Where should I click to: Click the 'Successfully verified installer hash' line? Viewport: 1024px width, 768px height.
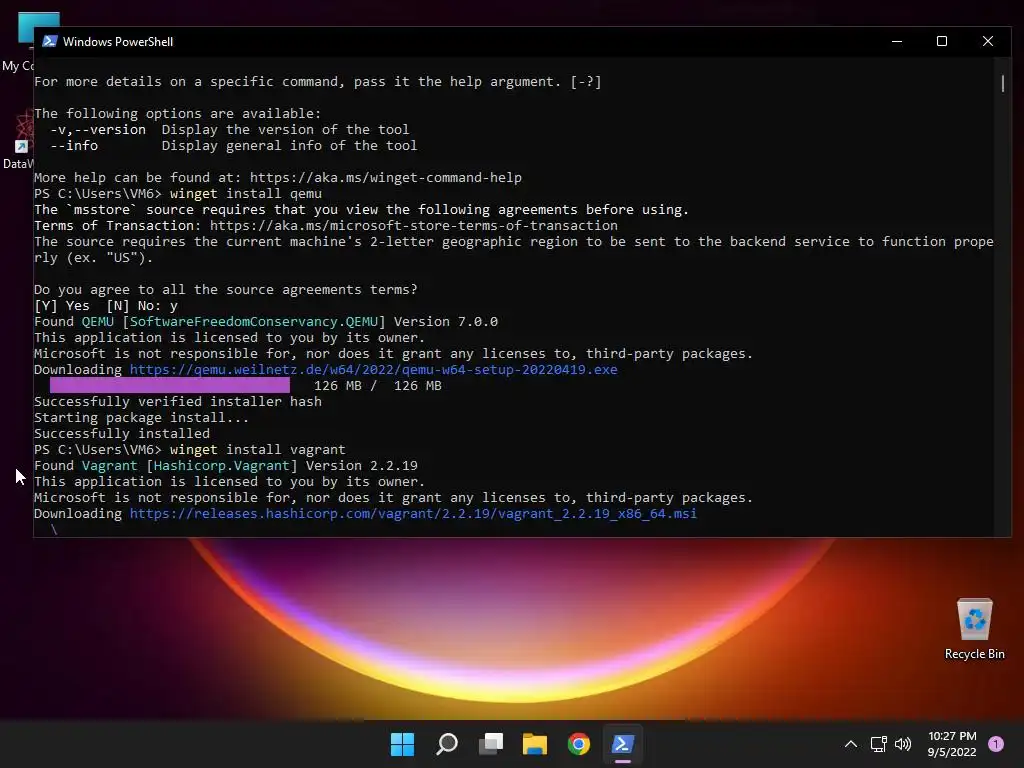[x=178, y=402]
